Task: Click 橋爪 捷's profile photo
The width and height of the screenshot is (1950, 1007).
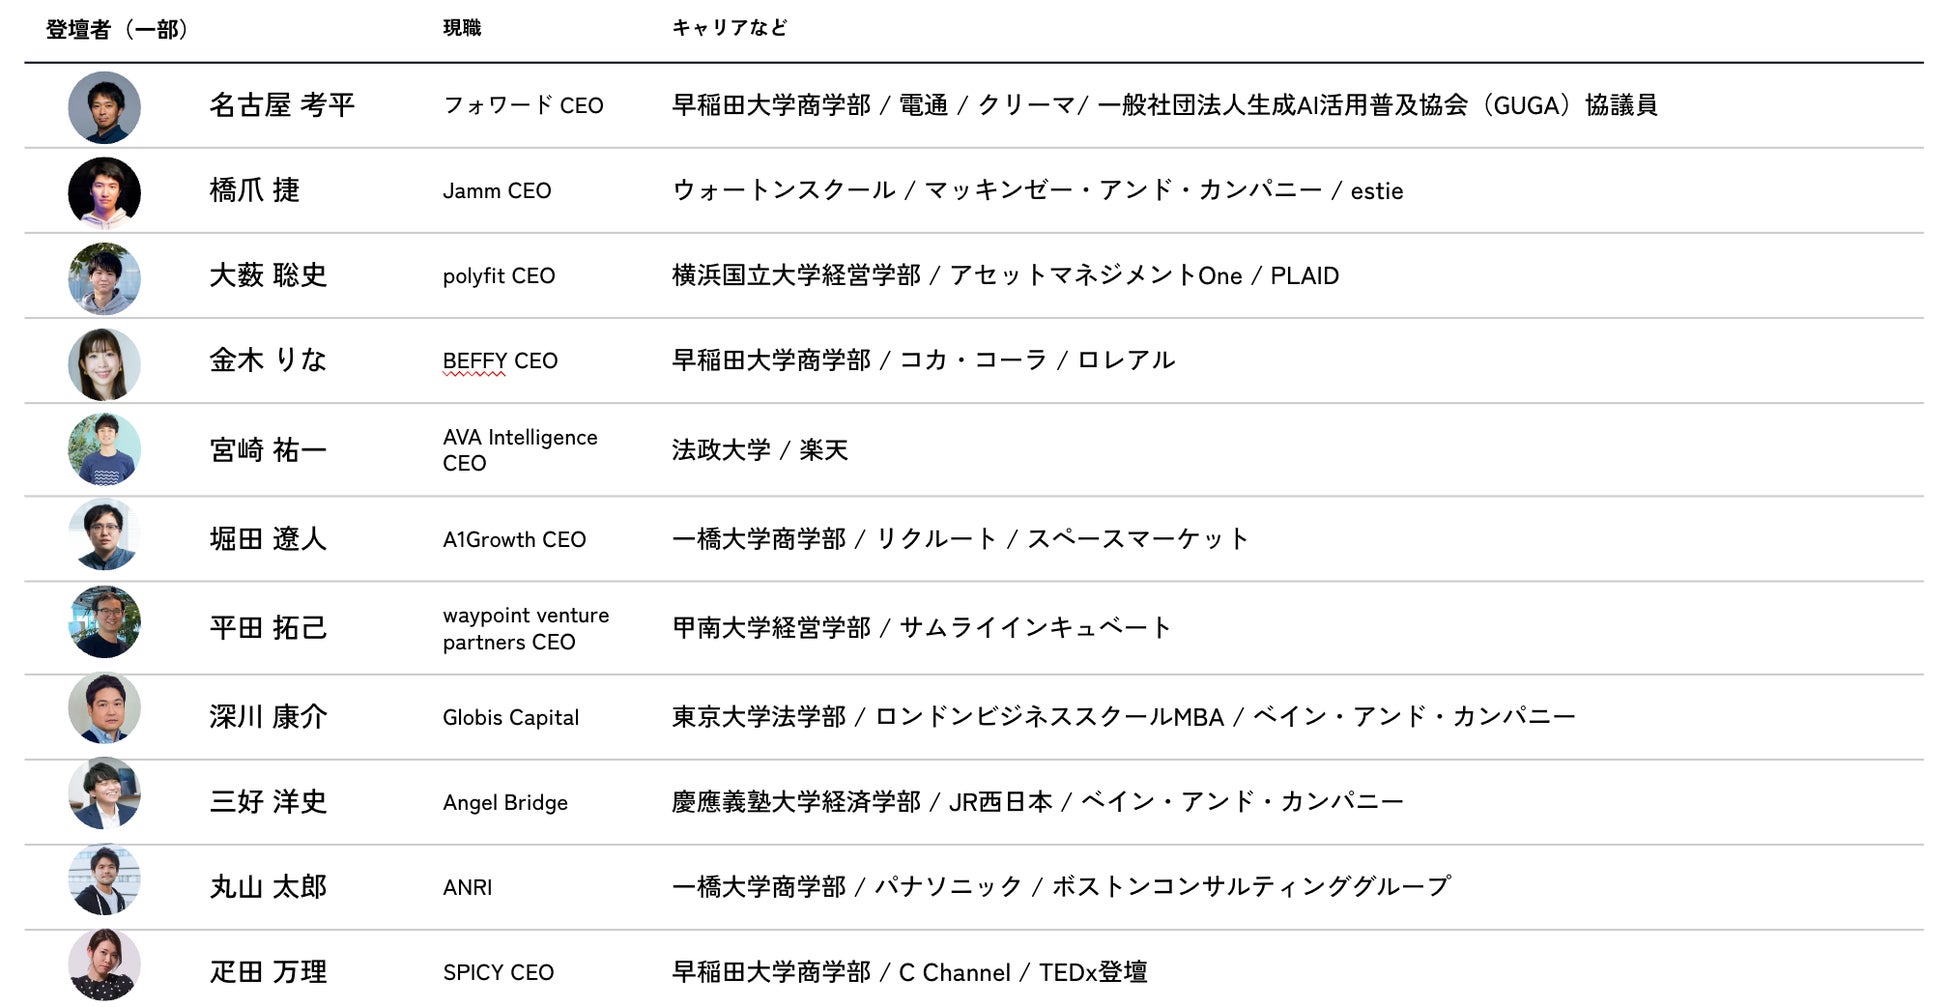Action: [x=104, y=192]
